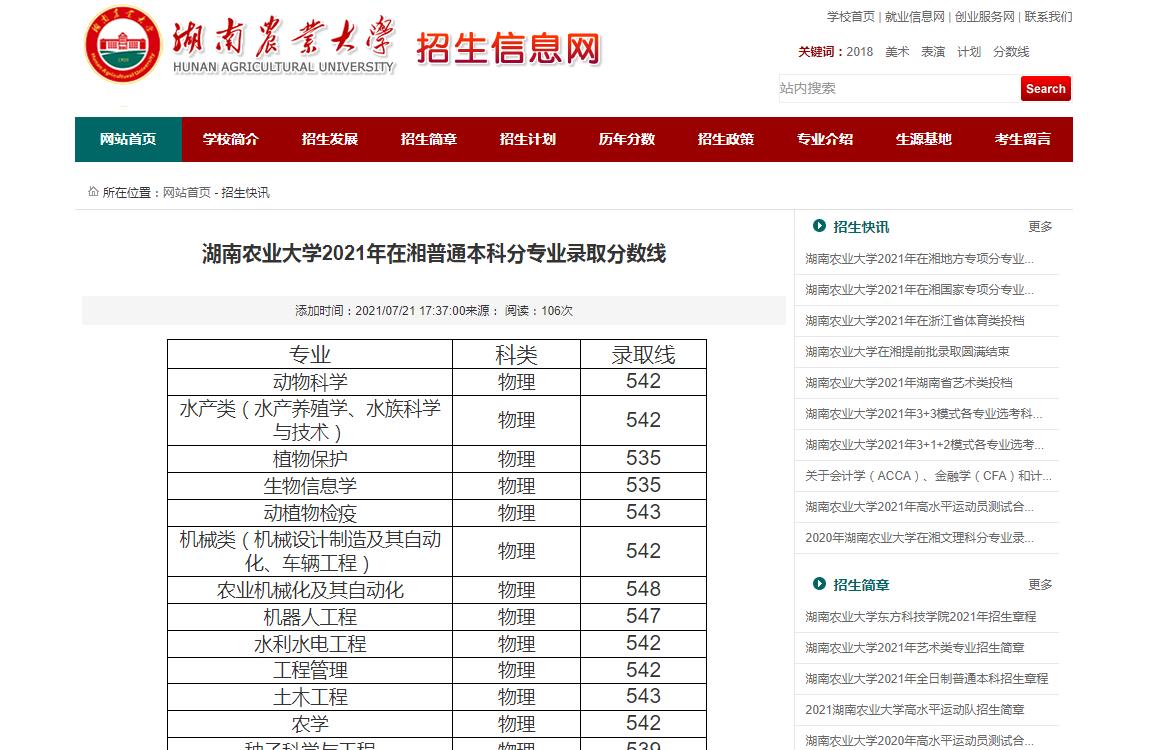Viewport: 1150px width, 750px height.
Task: Open the 专业介绍 menu item
Action: (825, 139)
